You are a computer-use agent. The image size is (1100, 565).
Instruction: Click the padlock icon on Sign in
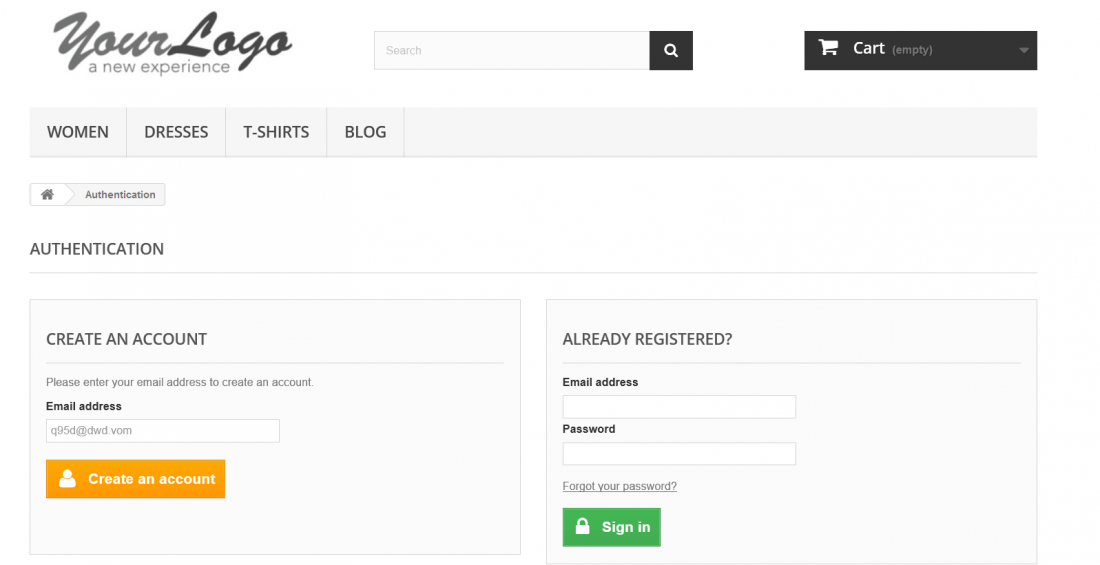[x=582, y=526]
